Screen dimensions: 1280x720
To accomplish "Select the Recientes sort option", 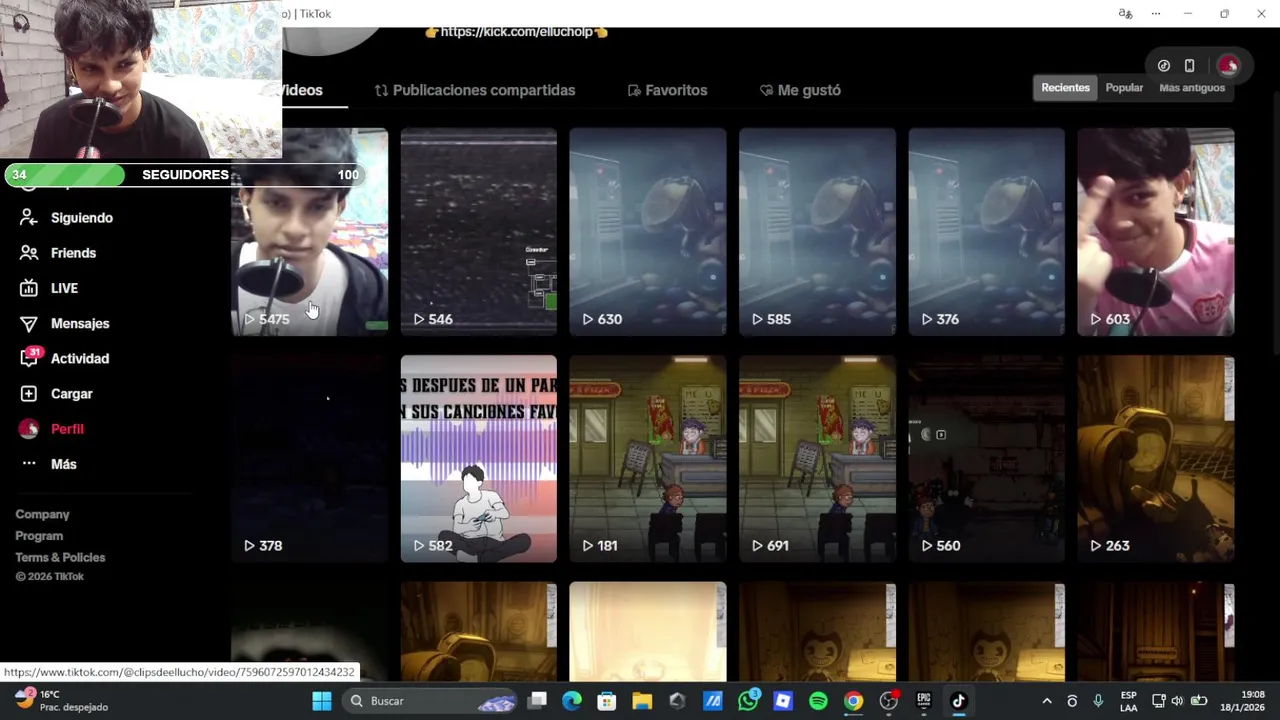I will tap(1065, 88).
